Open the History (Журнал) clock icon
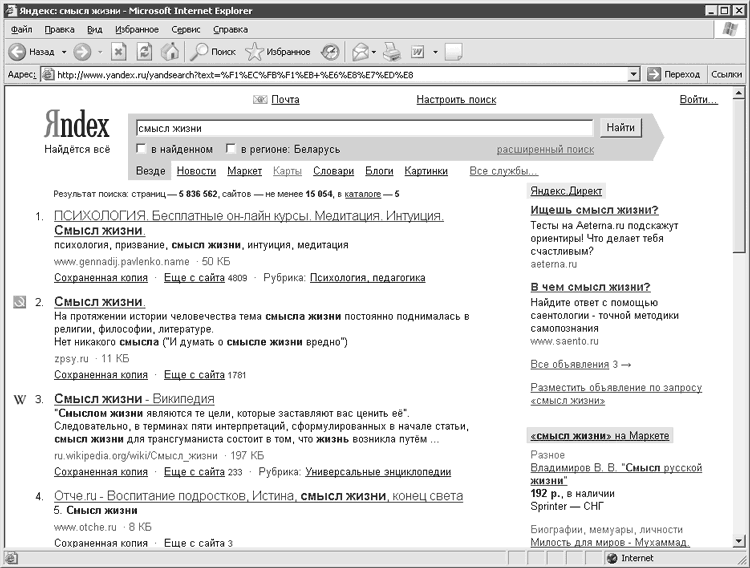Screen dimensions: 750x568 330,51
